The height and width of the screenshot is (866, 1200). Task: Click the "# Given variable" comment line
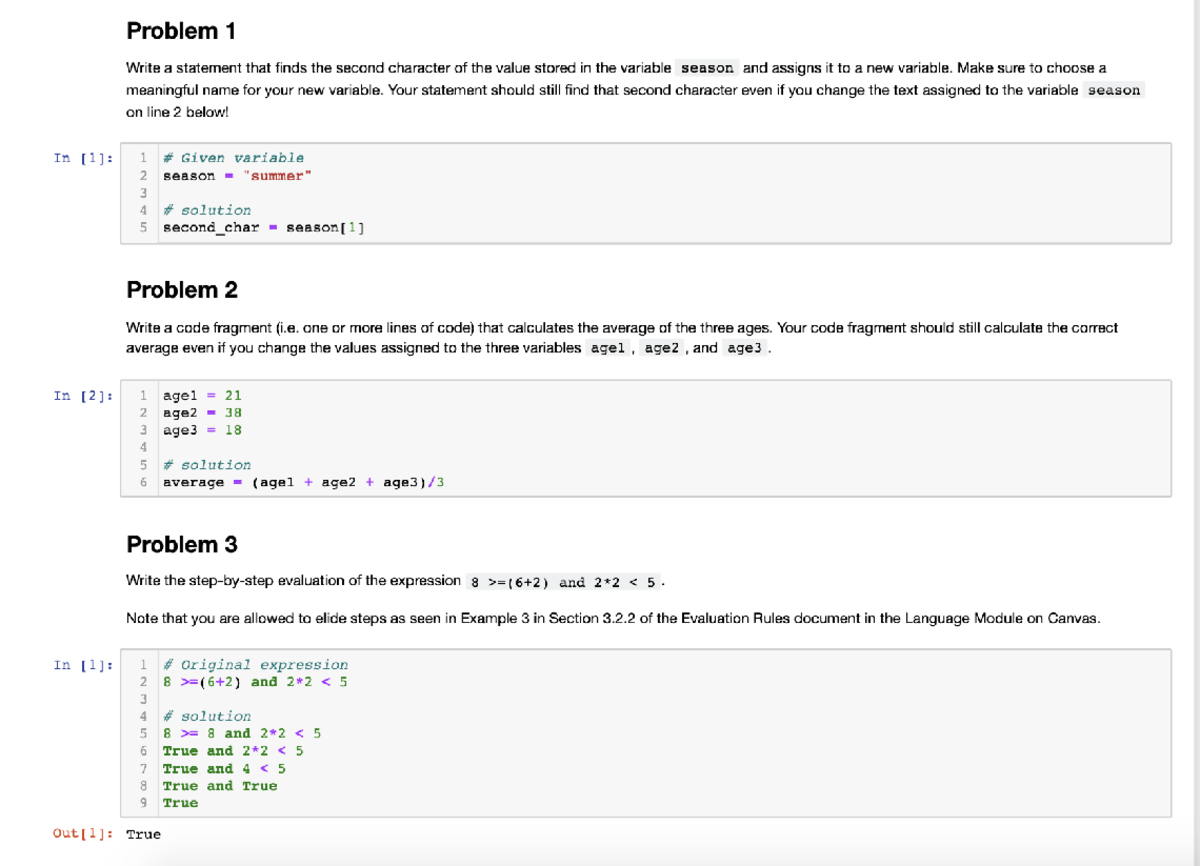tap(233, 158)
